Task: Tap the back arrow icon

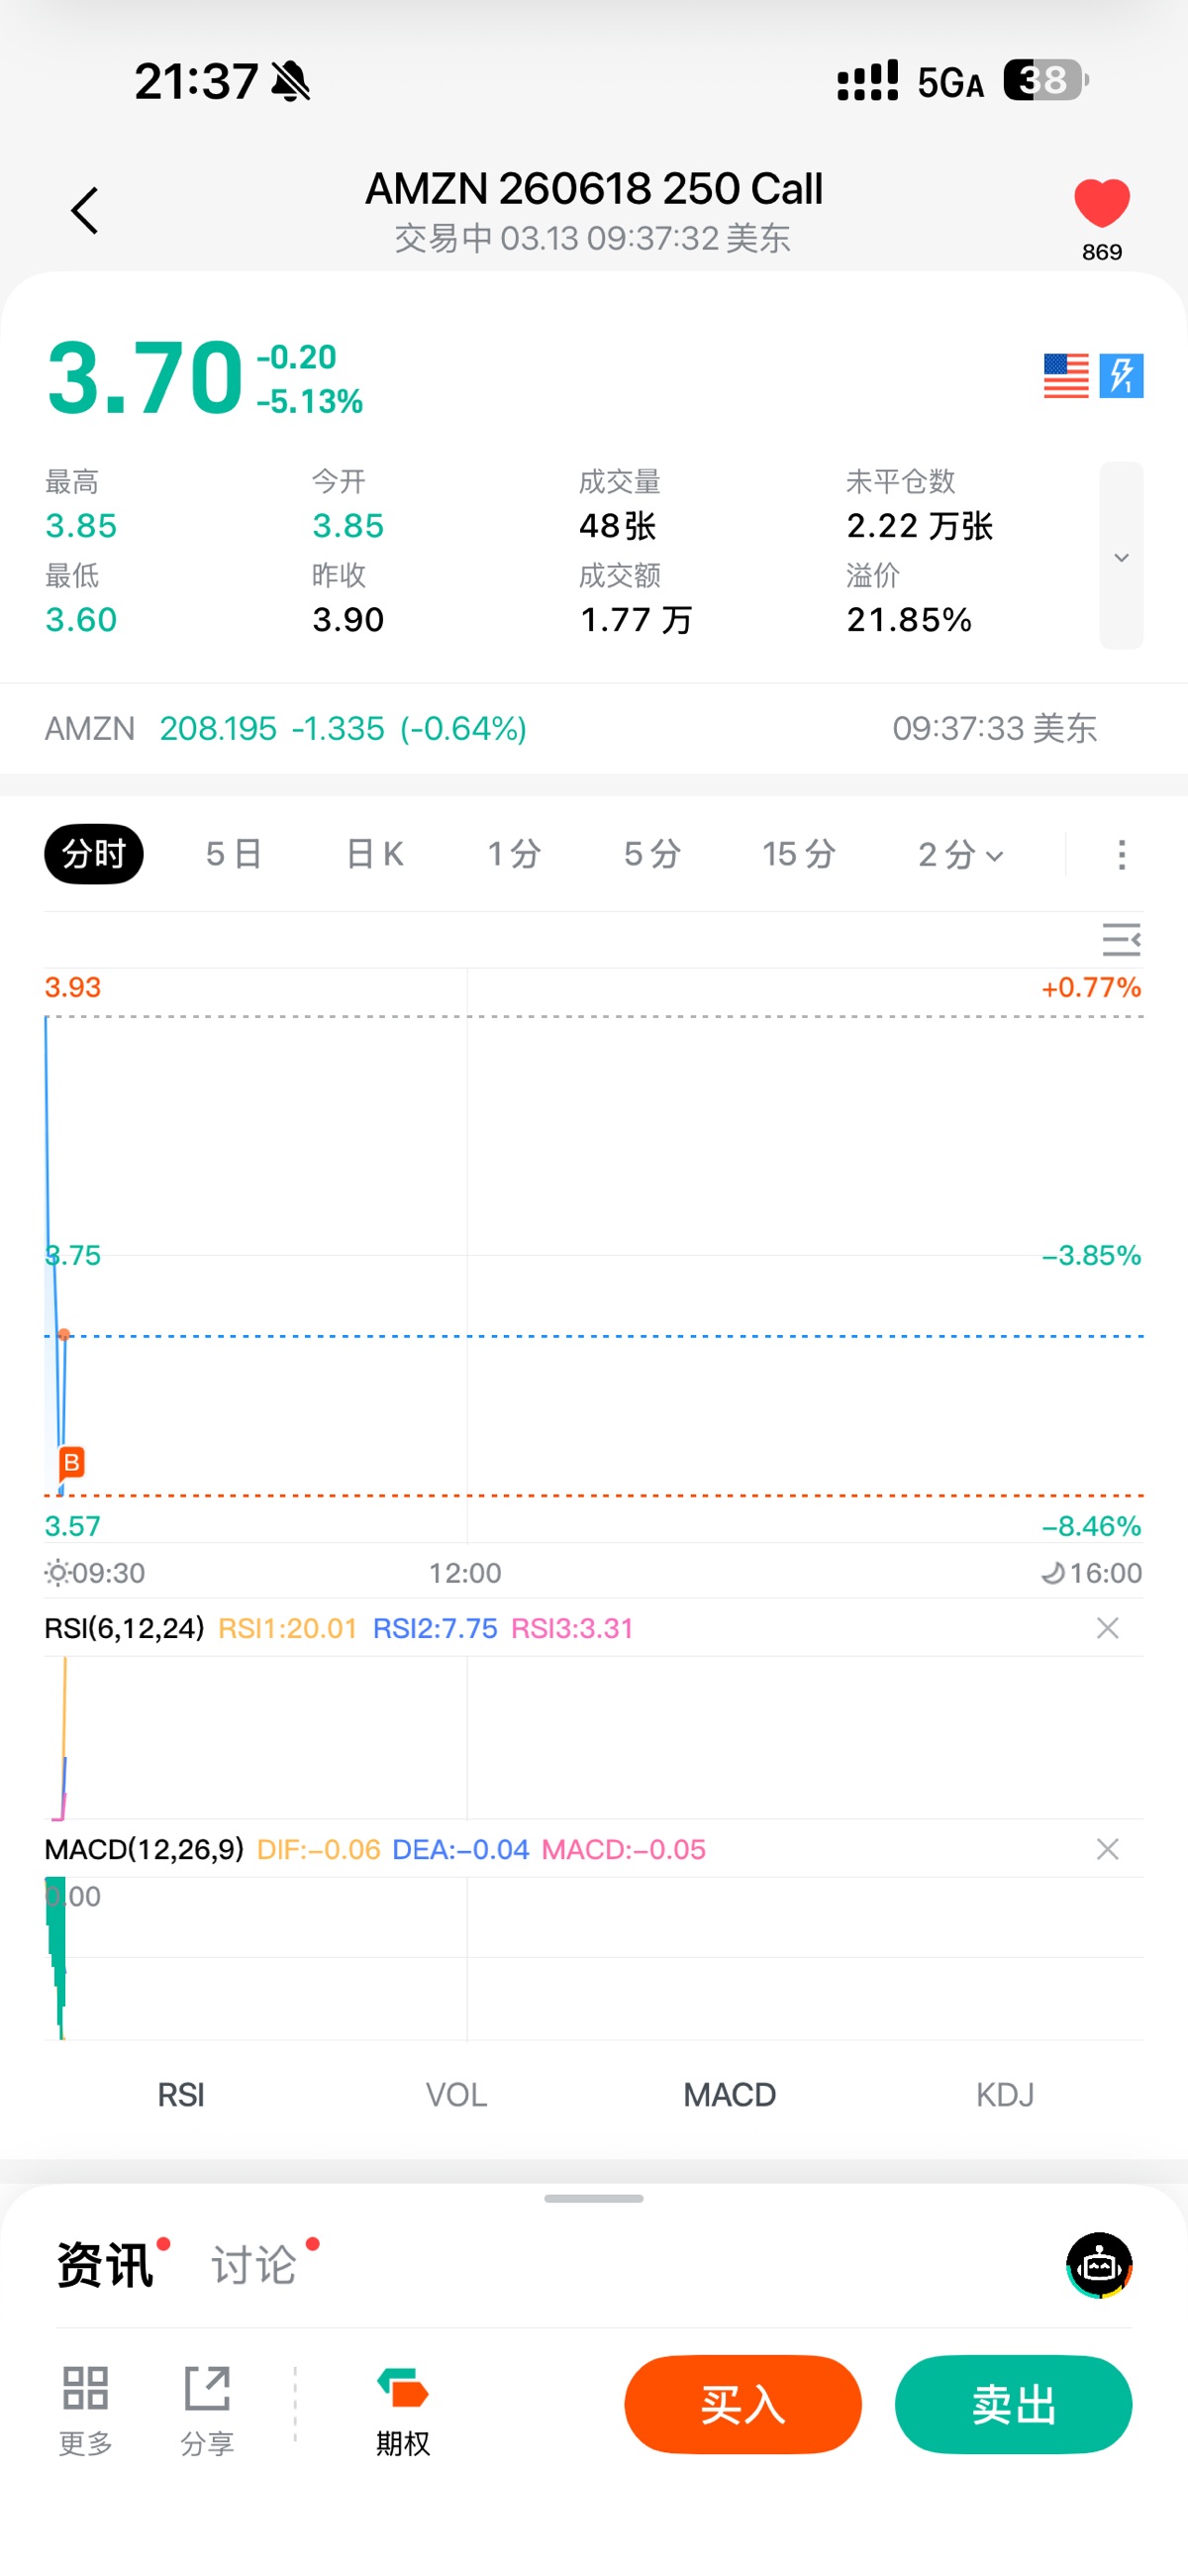Action: (85, 211)
